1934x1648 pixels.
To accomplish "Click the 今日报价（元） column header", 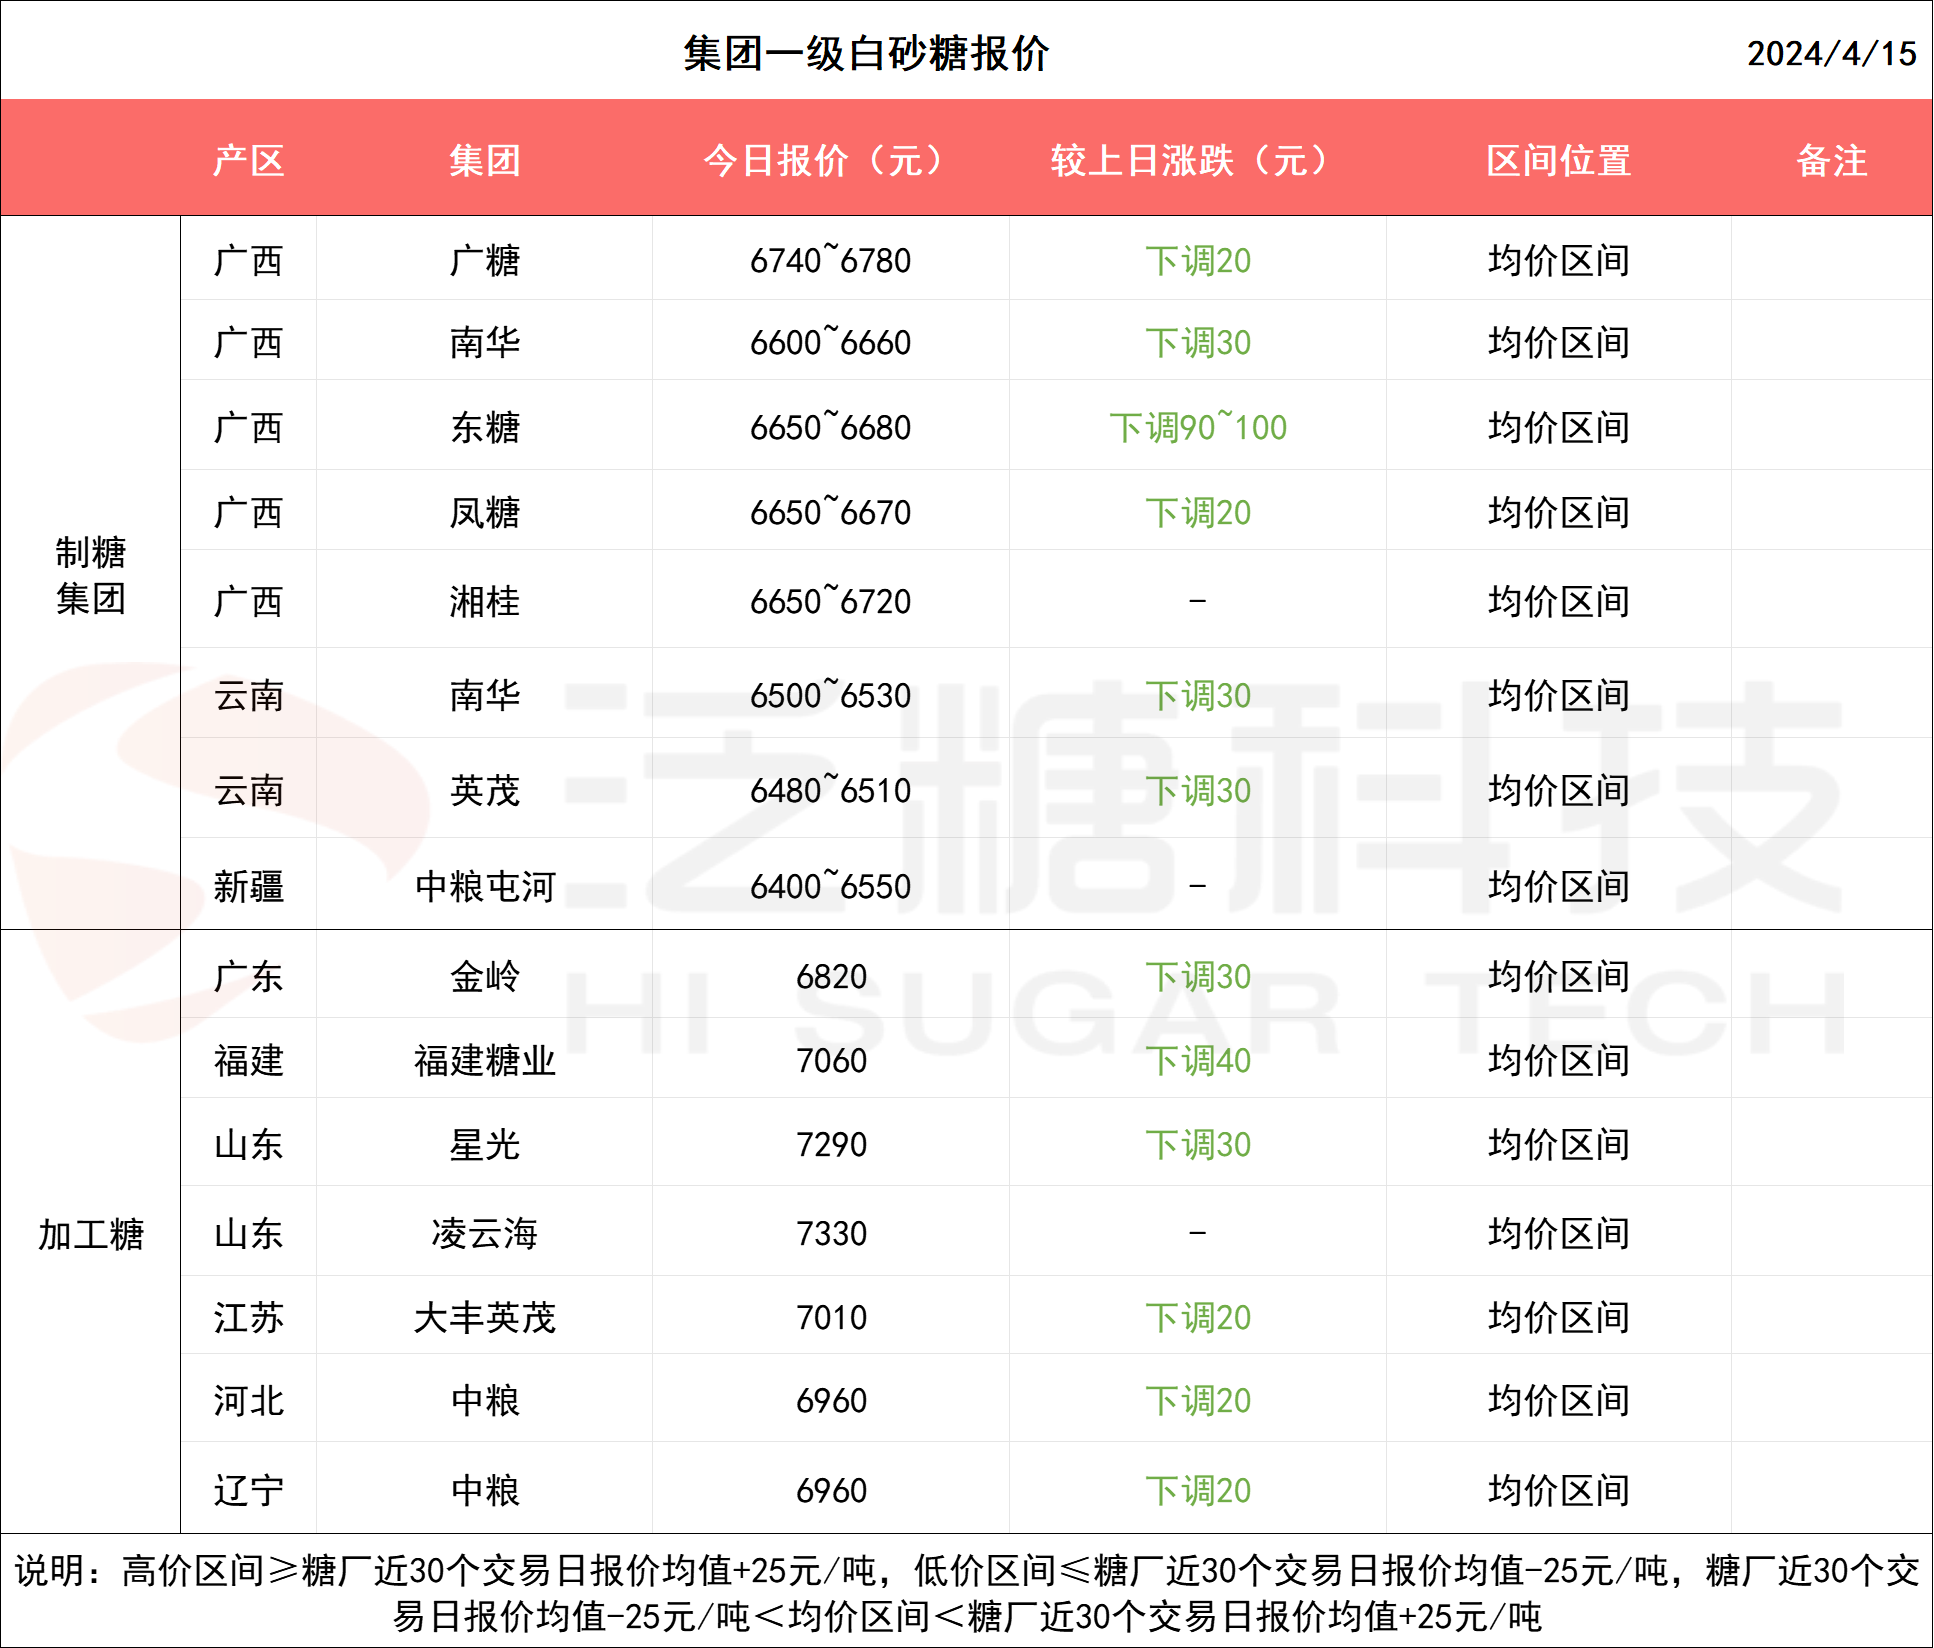I will coord(830,160).
